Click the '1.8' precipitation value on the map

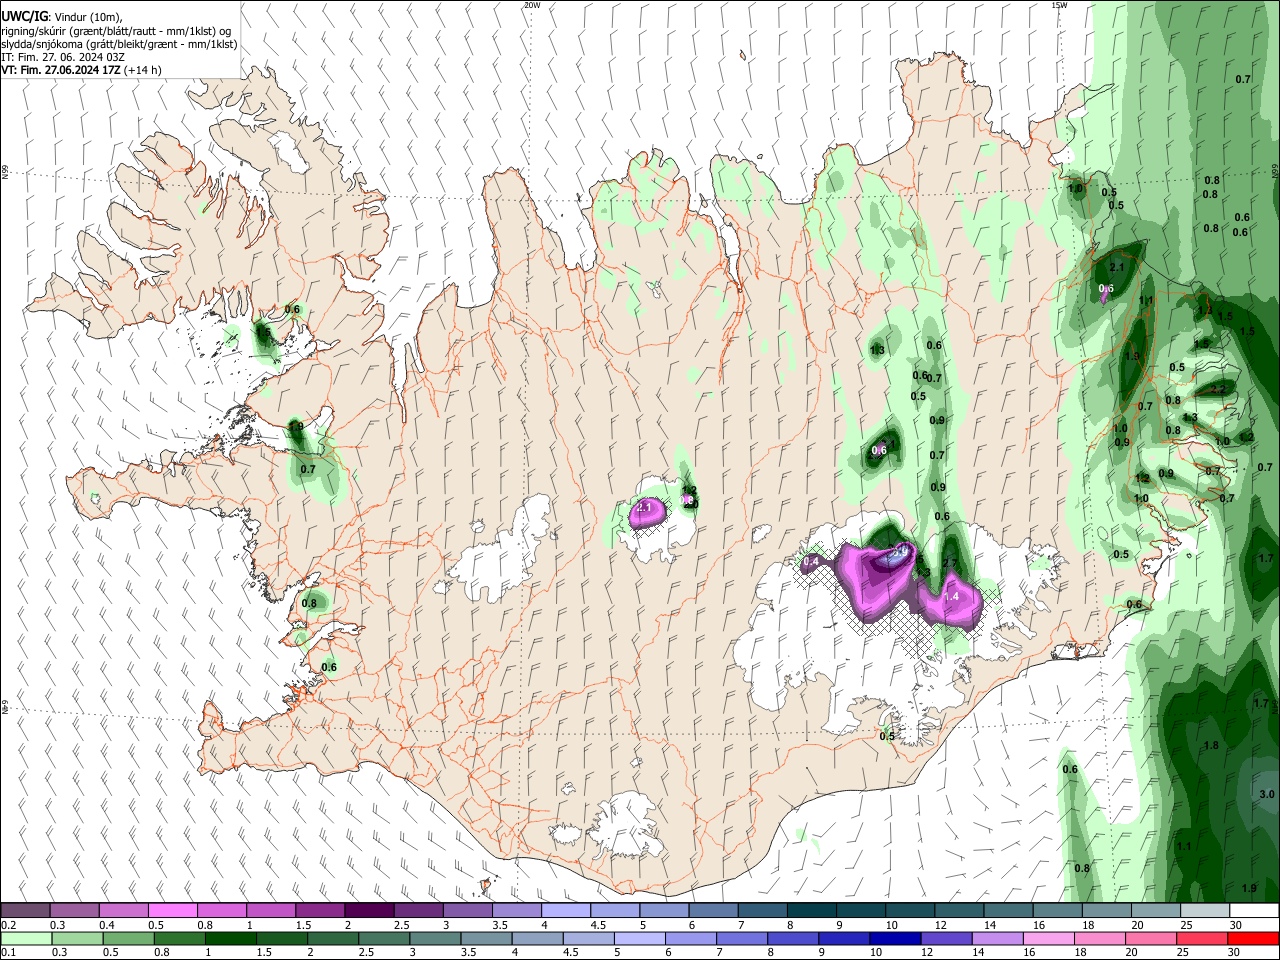click(1211, 745)
